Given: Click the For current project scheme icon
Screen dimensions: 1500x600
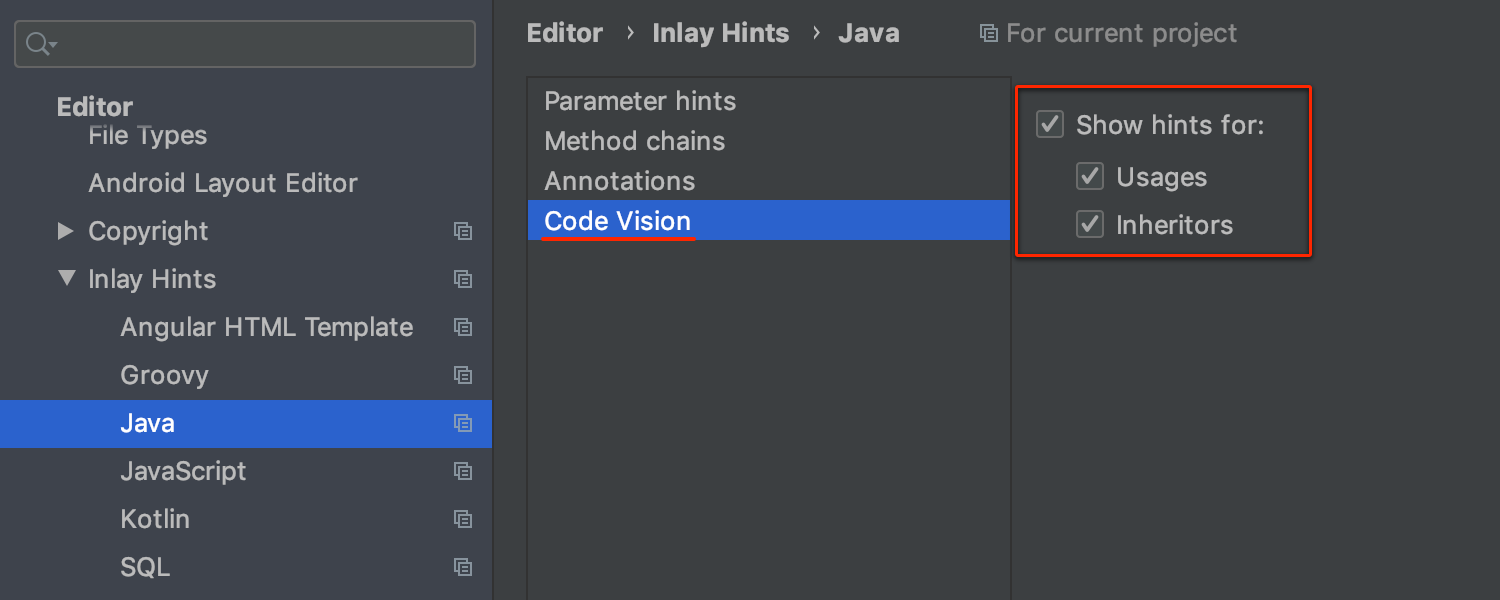Looking at the screenshot, I should 988,32.
